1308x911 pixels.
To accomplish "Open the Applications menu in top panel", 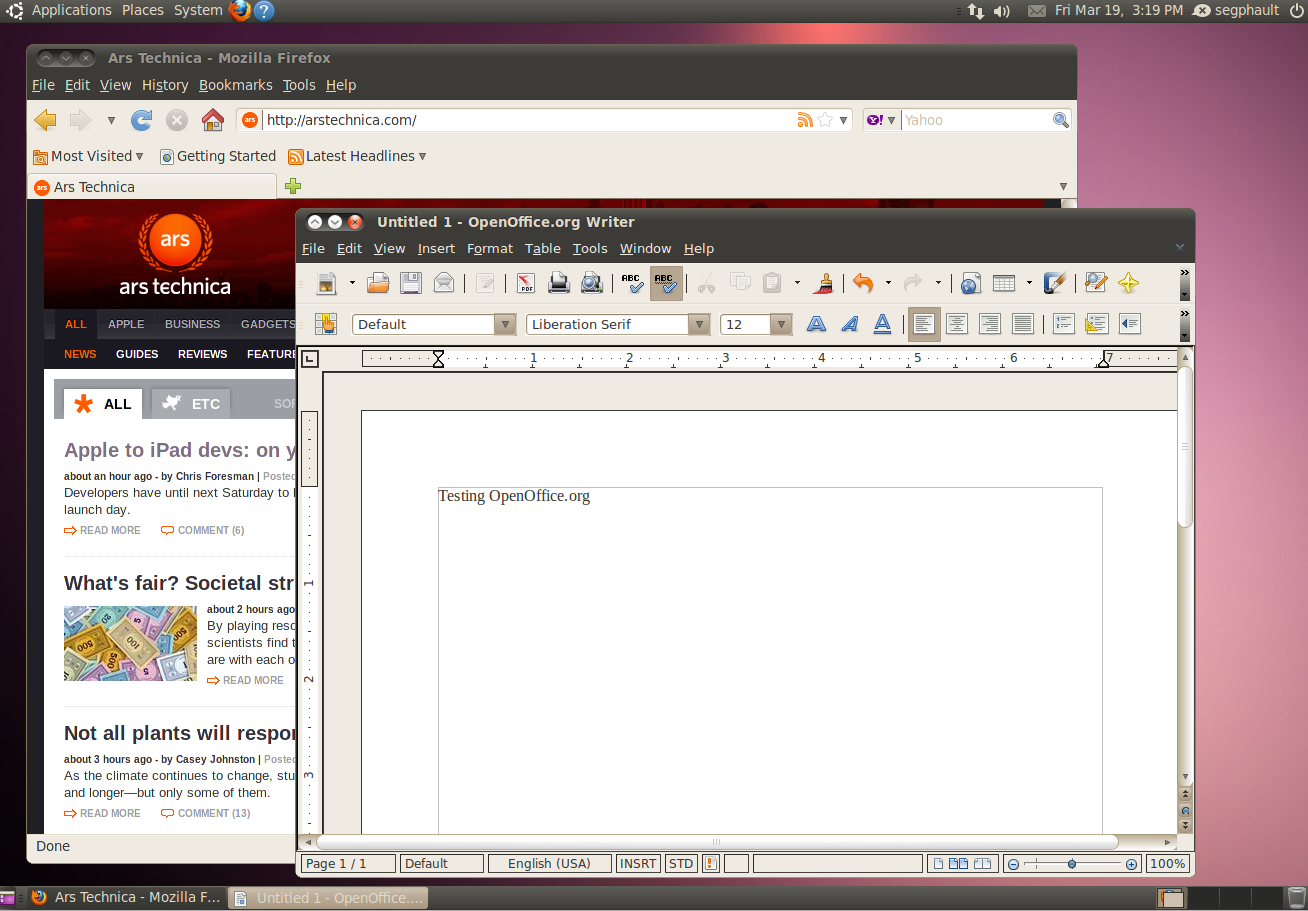I will [72, 10].
